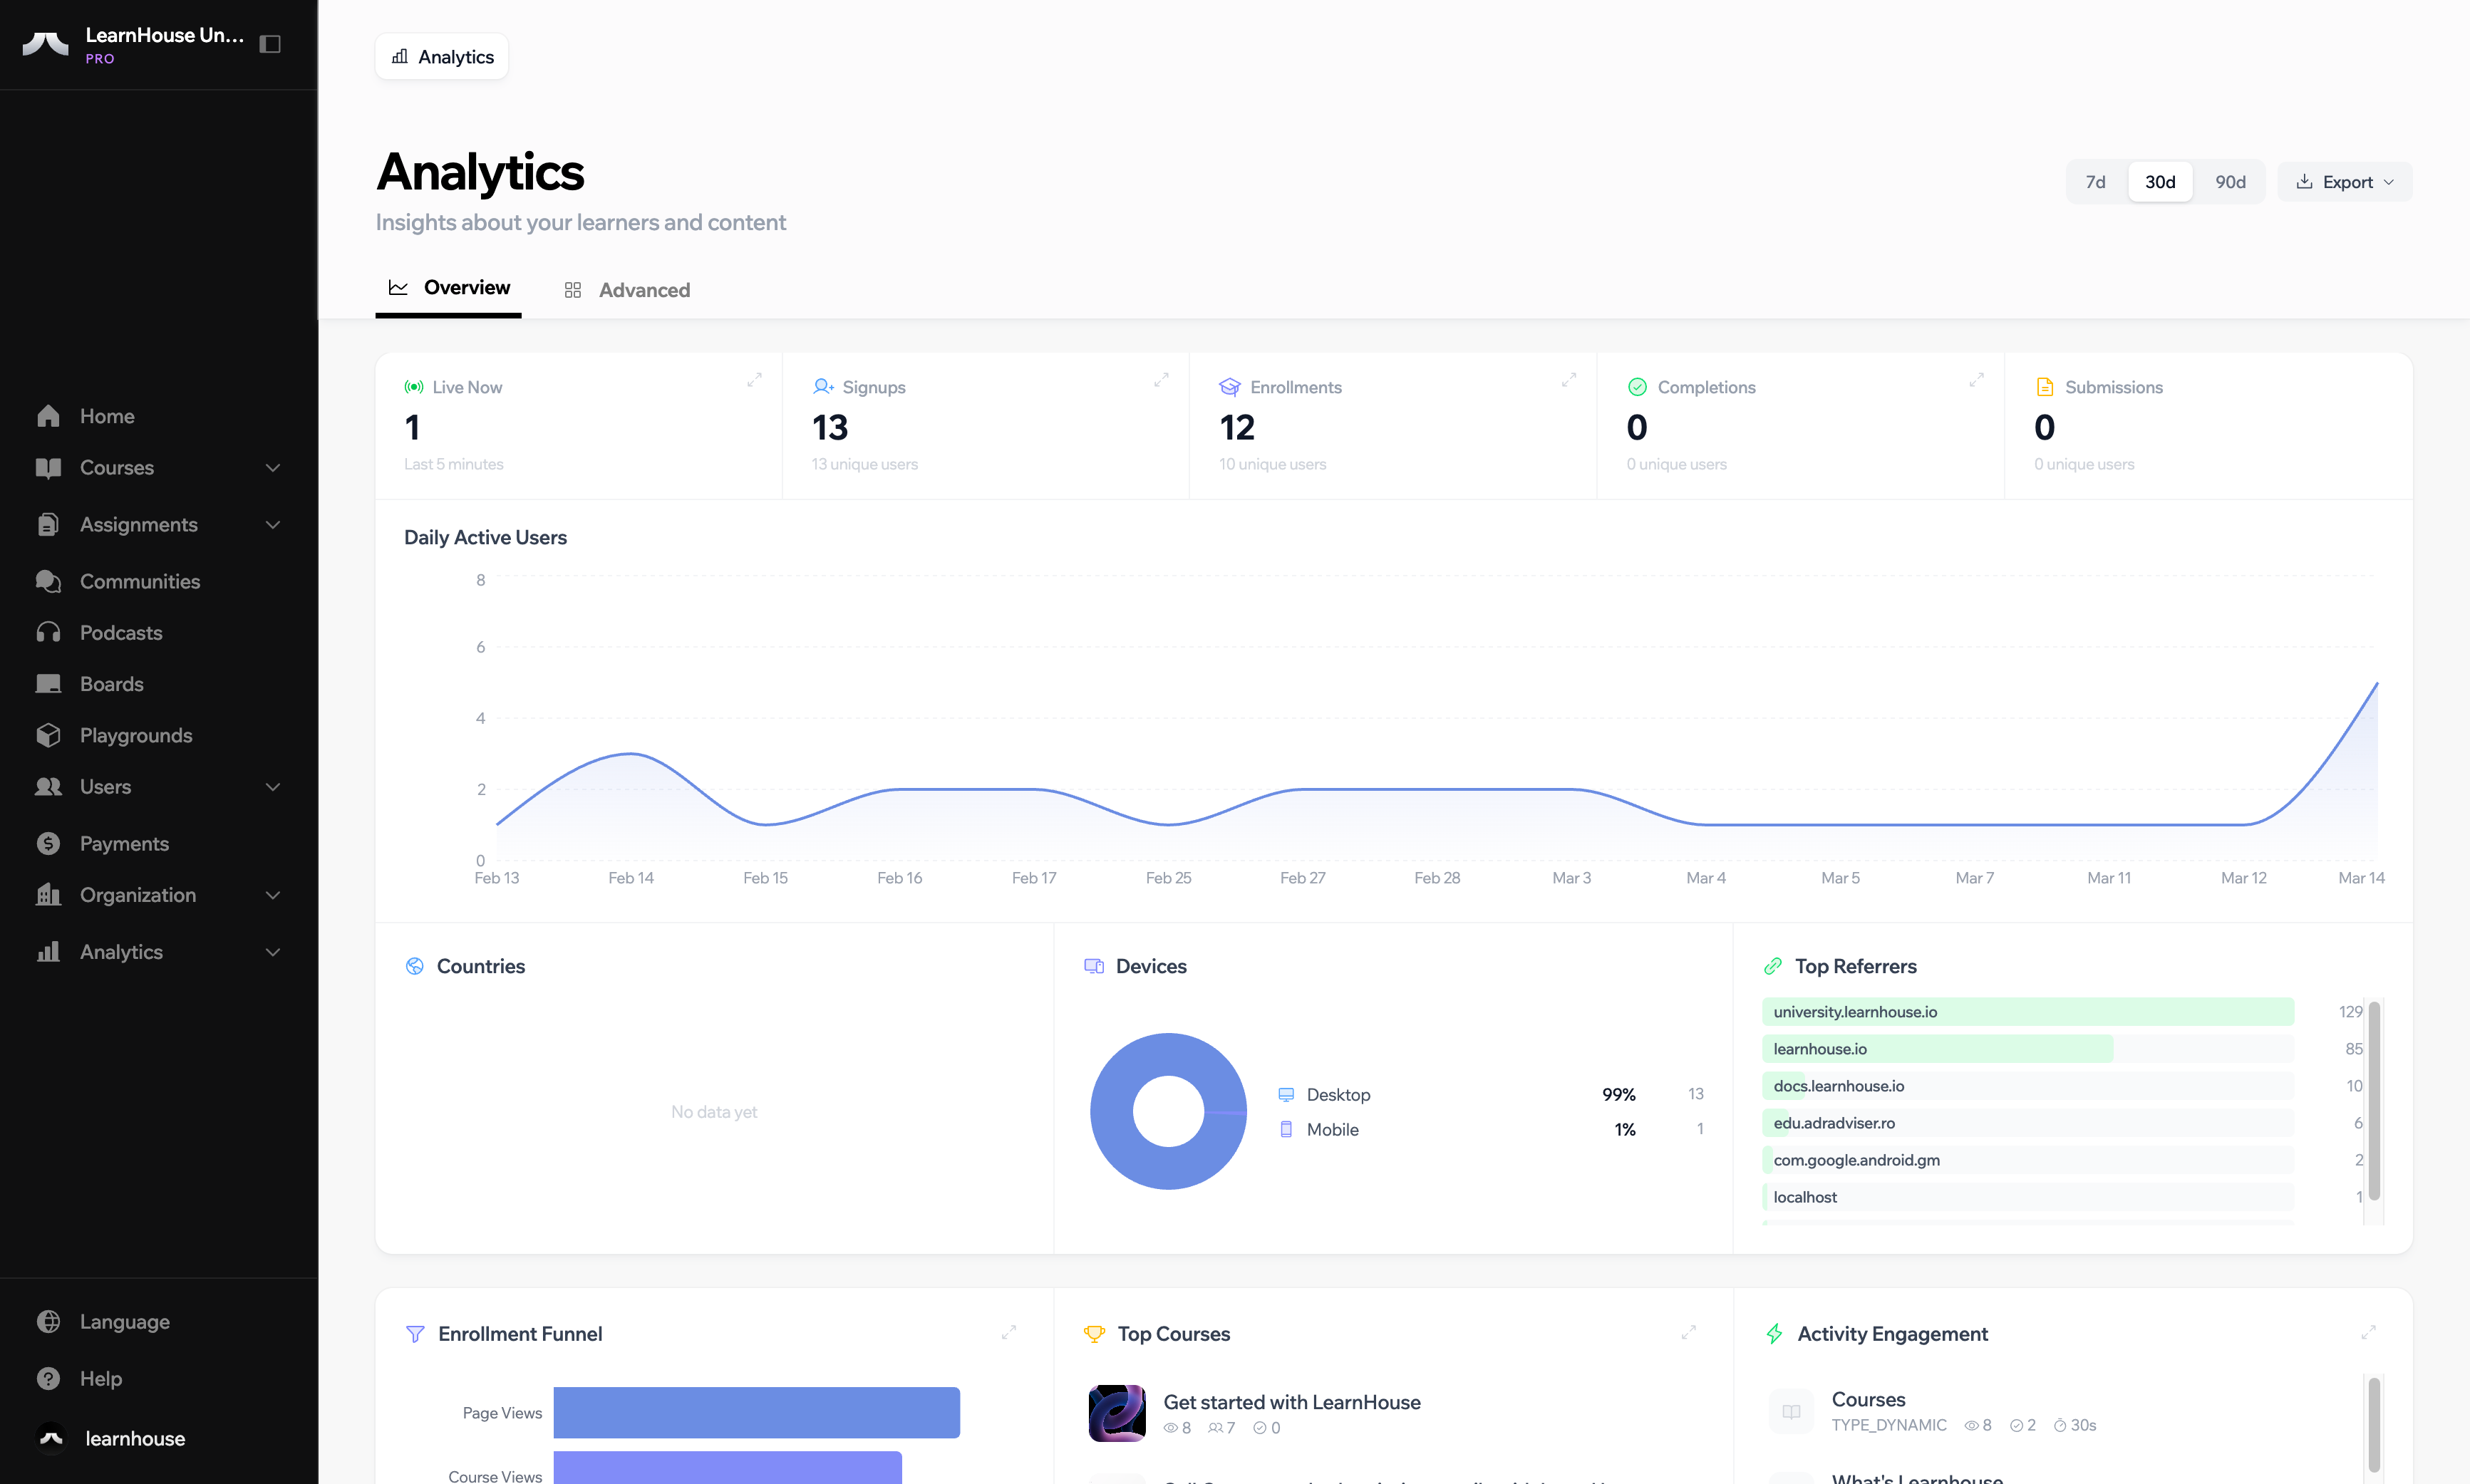This screenshot has width=2470, height=1484.
Task: Expand the Organization sidebar submenu
Action: [272, 895]
